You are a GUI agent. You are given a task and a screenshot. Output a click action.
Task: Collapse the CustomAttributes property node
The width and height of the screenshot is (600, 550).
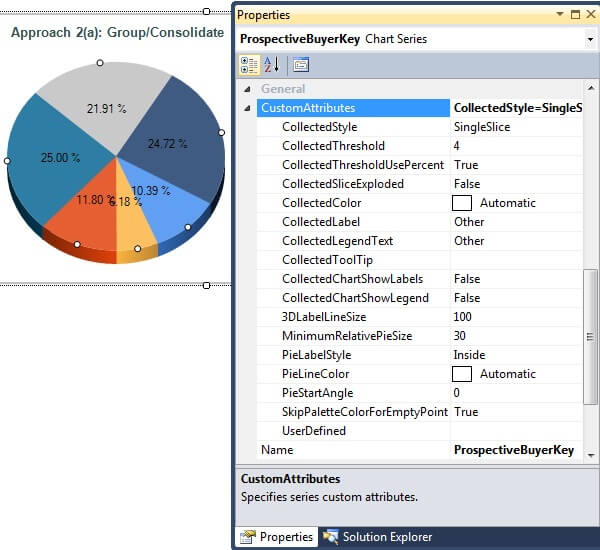click(x=247, y=108)
